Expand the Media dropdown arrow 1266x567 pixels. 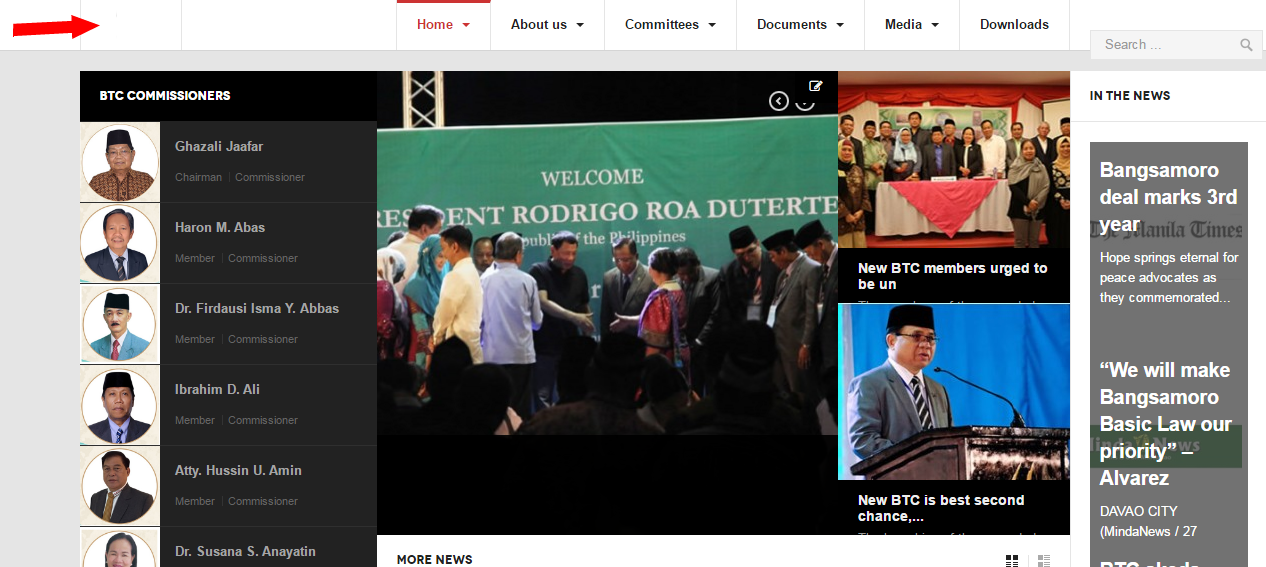click(935, 25)
